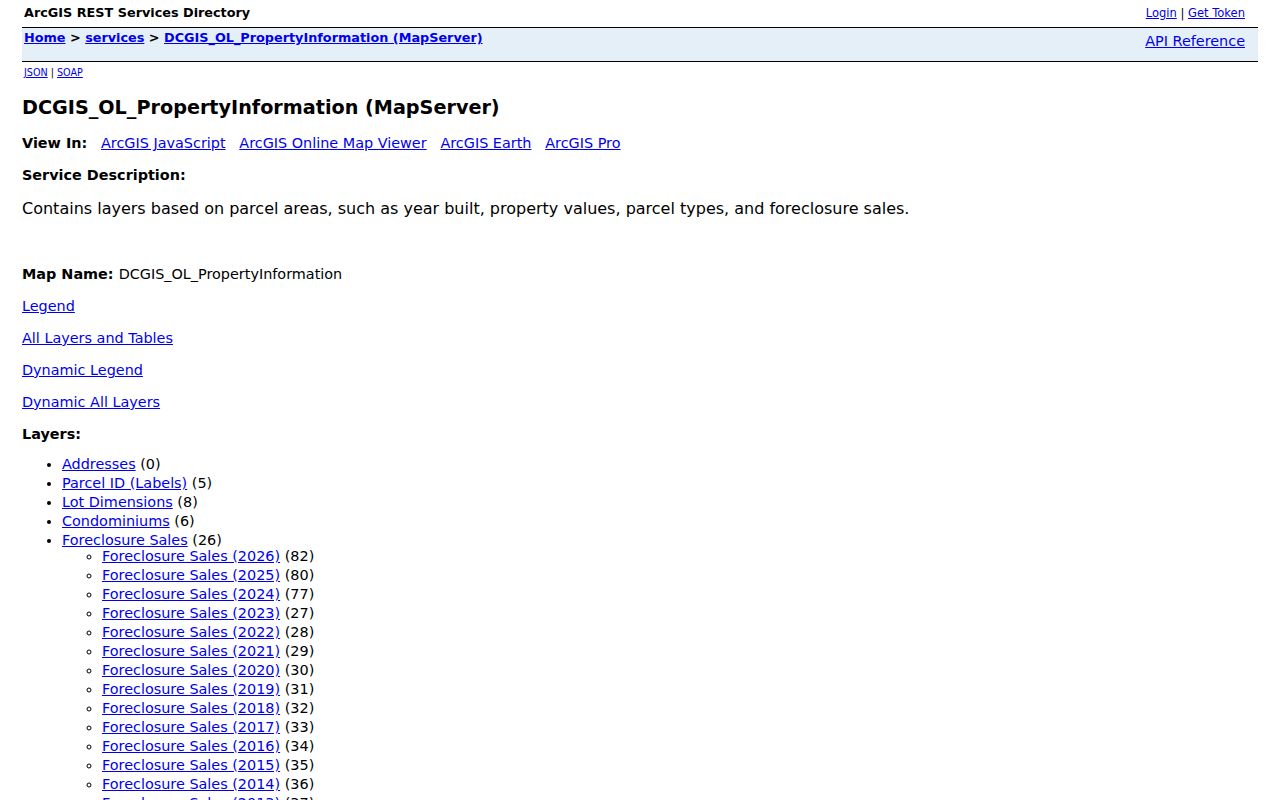Open the Dynamic Legend link

82,370
